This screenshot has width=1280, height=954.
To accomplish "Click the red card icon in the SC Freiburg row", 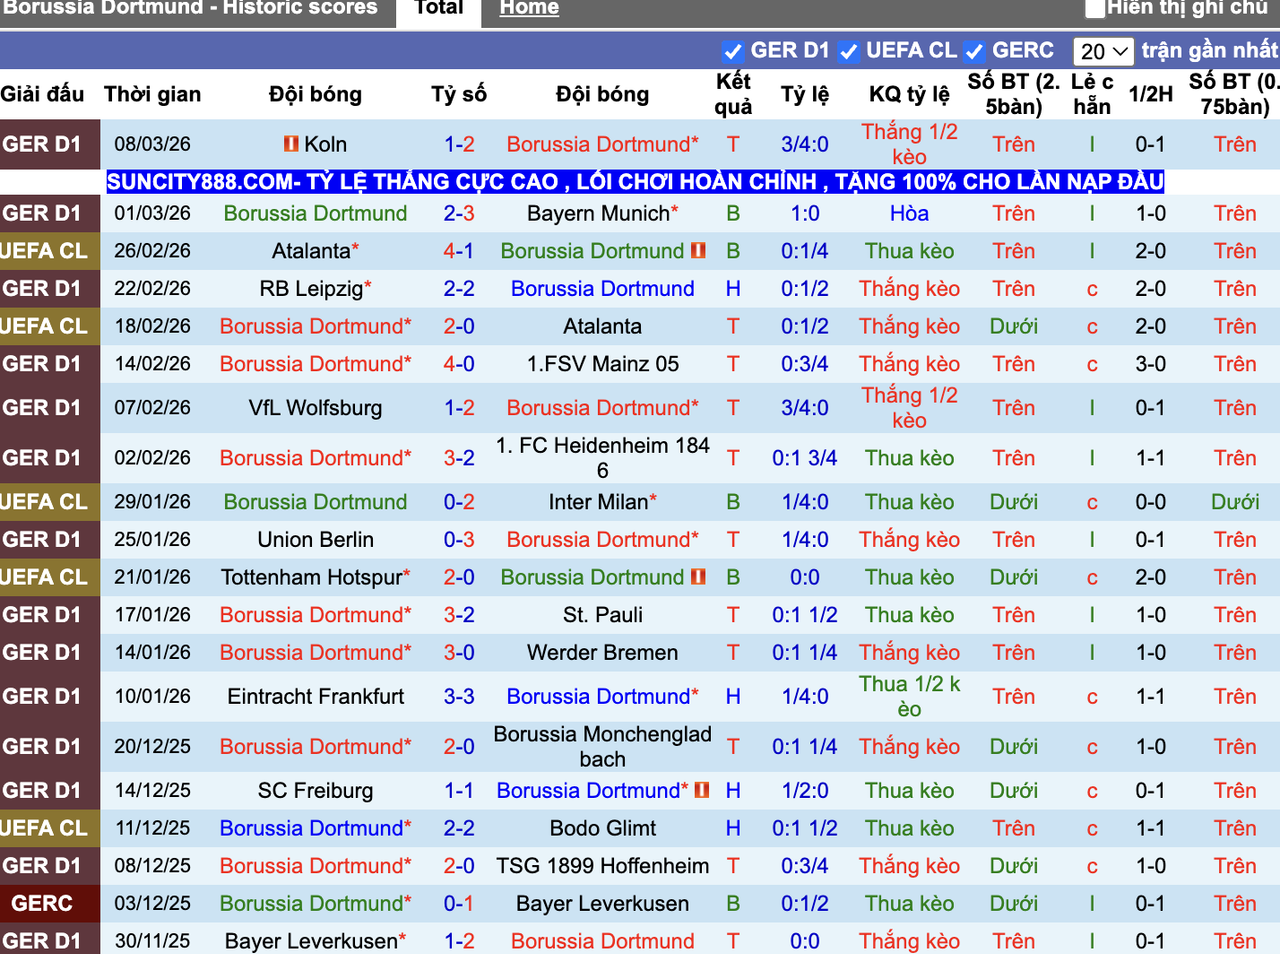I will click(702, 790).
